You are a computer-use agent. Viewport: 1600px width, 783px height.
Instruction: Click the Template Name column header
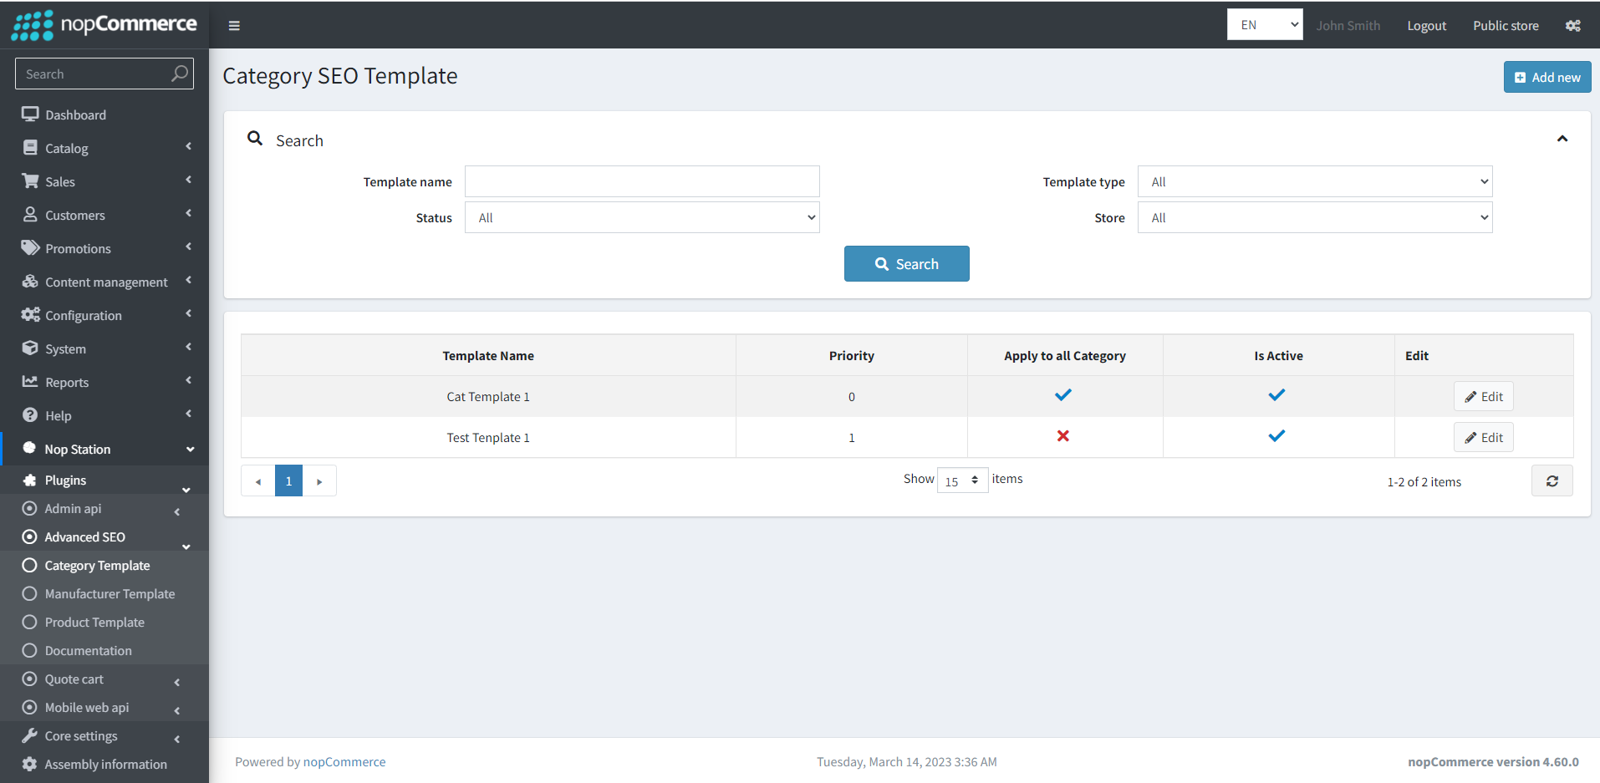(488, 356)
